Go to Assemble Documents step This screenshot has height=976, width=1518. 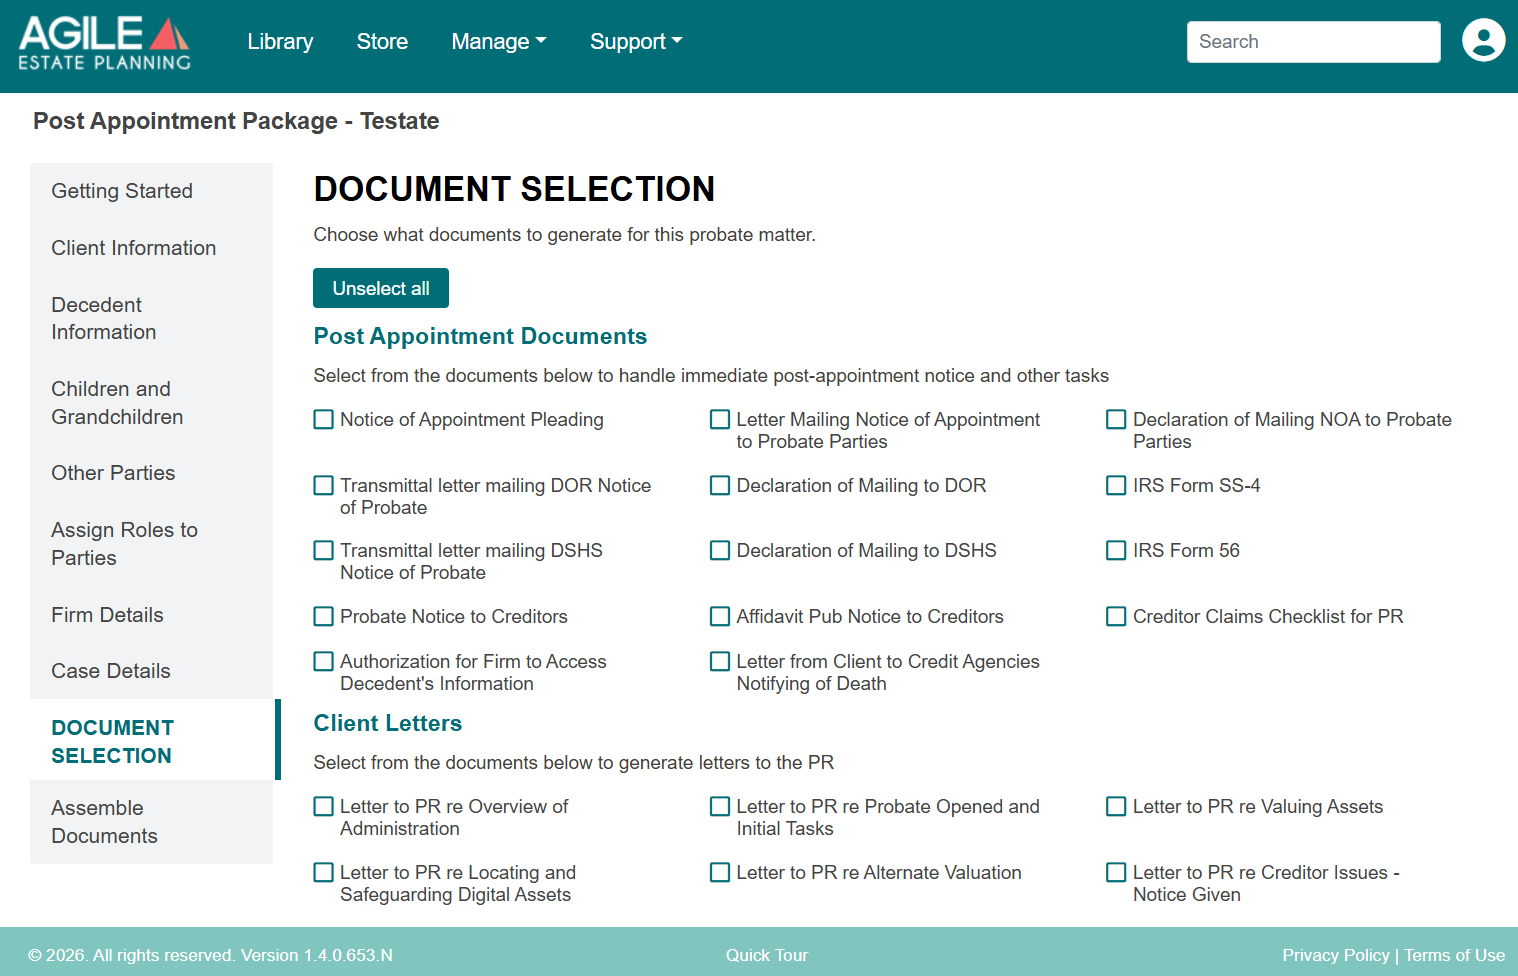(x=151, y=822)
